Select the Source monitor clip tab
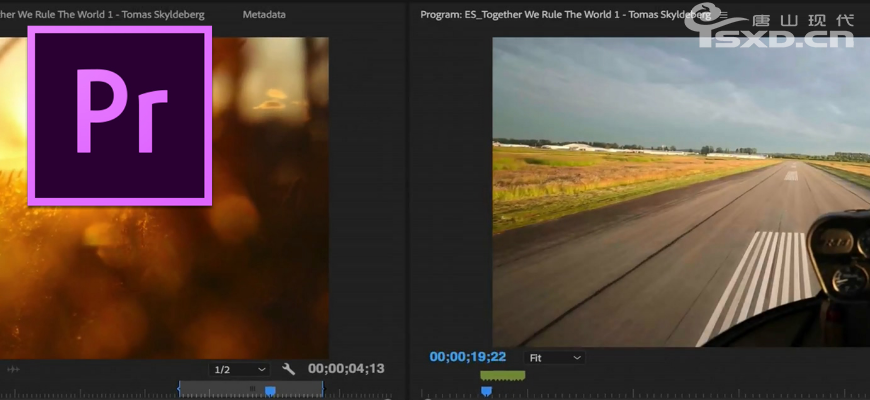 (102, 14)
